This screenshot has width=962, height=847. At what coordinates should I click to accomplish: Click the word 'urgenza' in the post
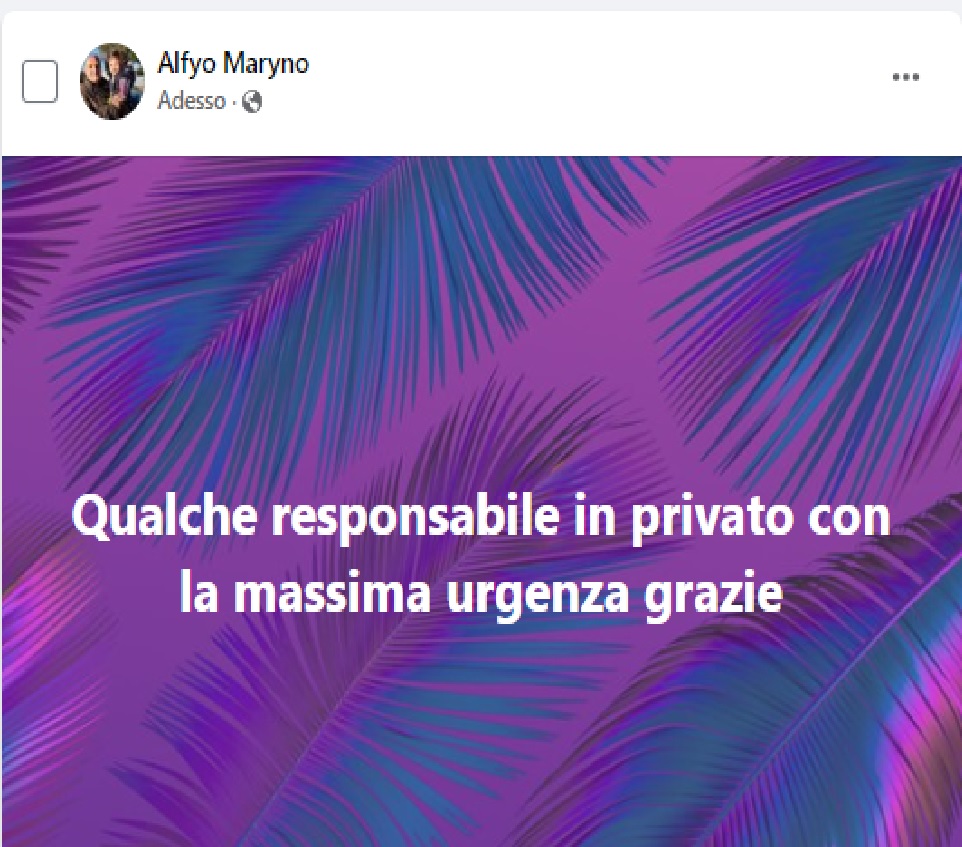pos(537,596)
